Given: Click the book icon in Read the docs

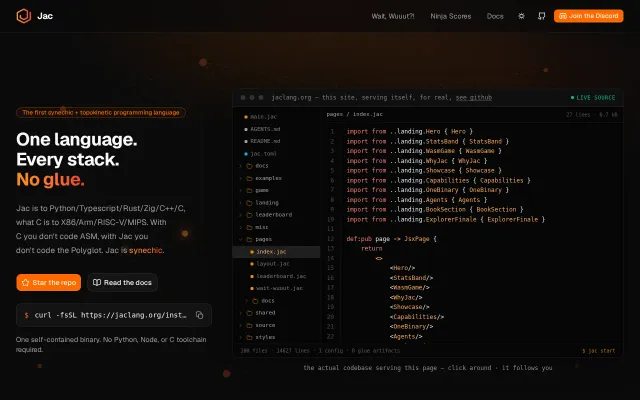Looking at the screenshot, I should [97, 282].
